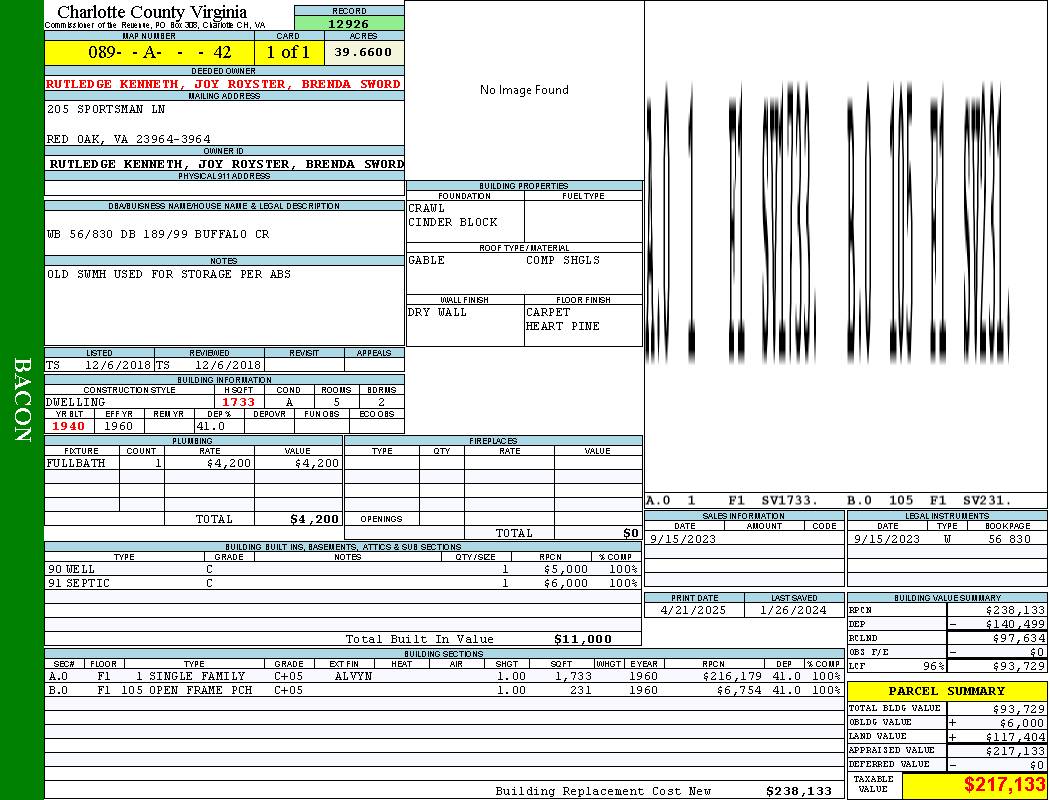This screenshot has width=1050, height=800.
Task: Click section B.0 RPCN $6,754
Action: click(739, 690)
